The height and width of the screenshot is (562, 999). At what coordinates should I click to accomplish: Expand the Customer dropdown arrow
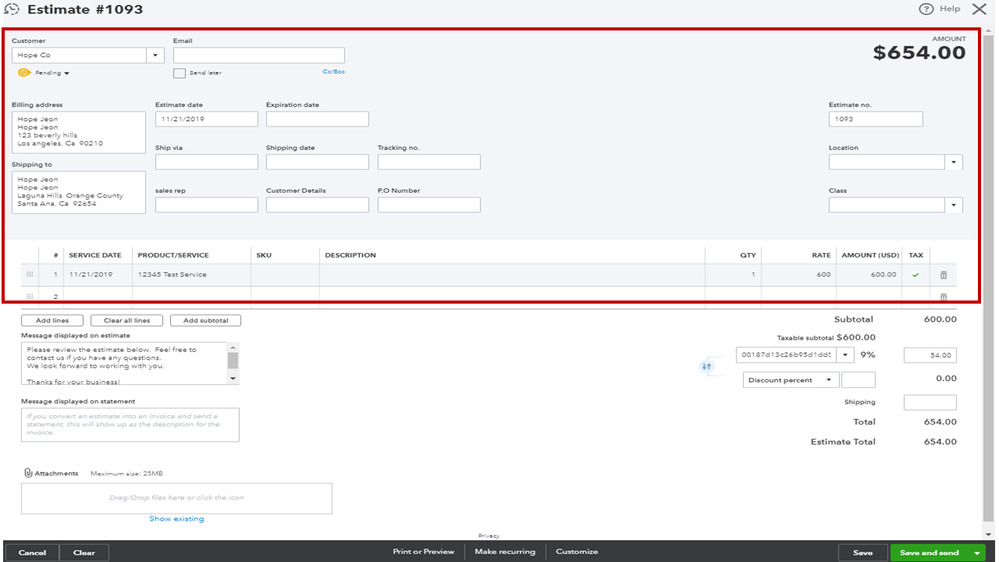(155, 55)
